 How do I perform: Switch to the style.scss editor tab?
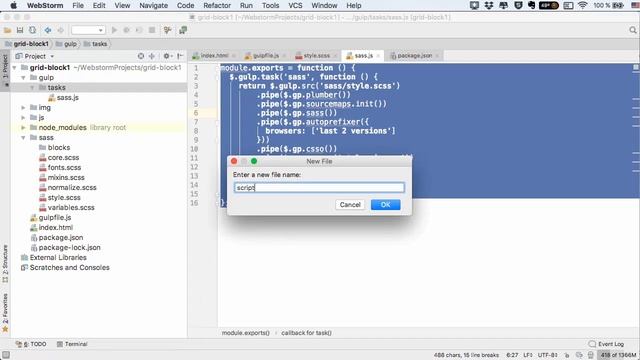[x=316, y=56]
